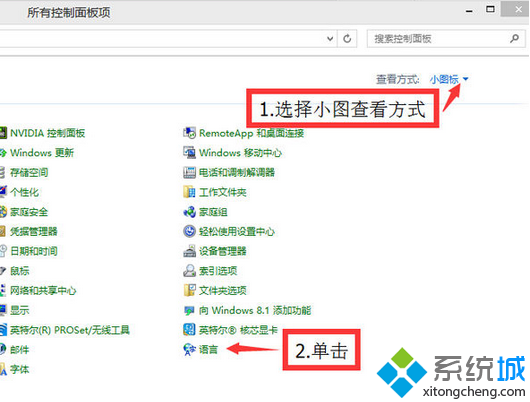Click the 家庭组 icon
The image size is (530, 402).
pos(189,212)
